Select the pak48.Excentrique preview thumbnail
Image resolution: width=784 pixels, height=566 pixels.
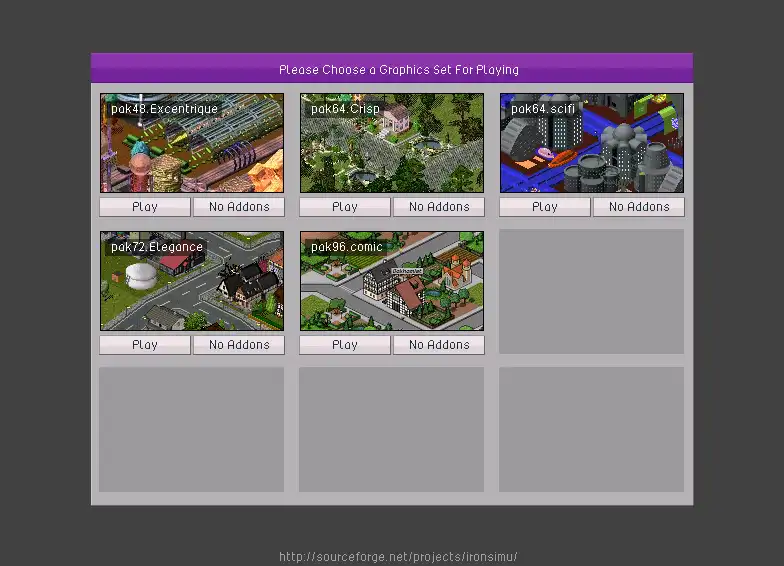(192, 143)
